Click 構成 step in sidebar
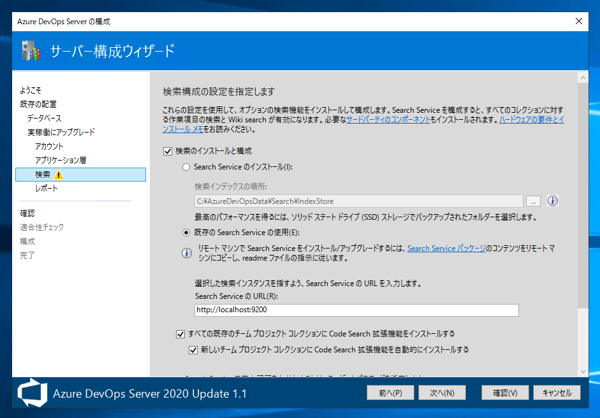 [x=27, y=242]
